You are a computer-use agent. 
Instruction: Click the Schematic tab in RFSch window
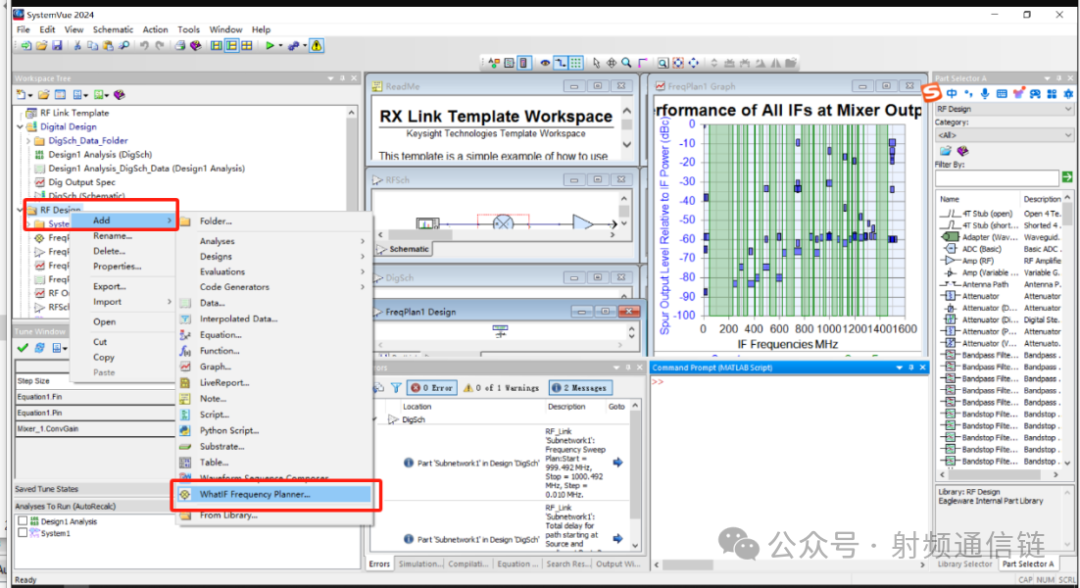[404, 249]
